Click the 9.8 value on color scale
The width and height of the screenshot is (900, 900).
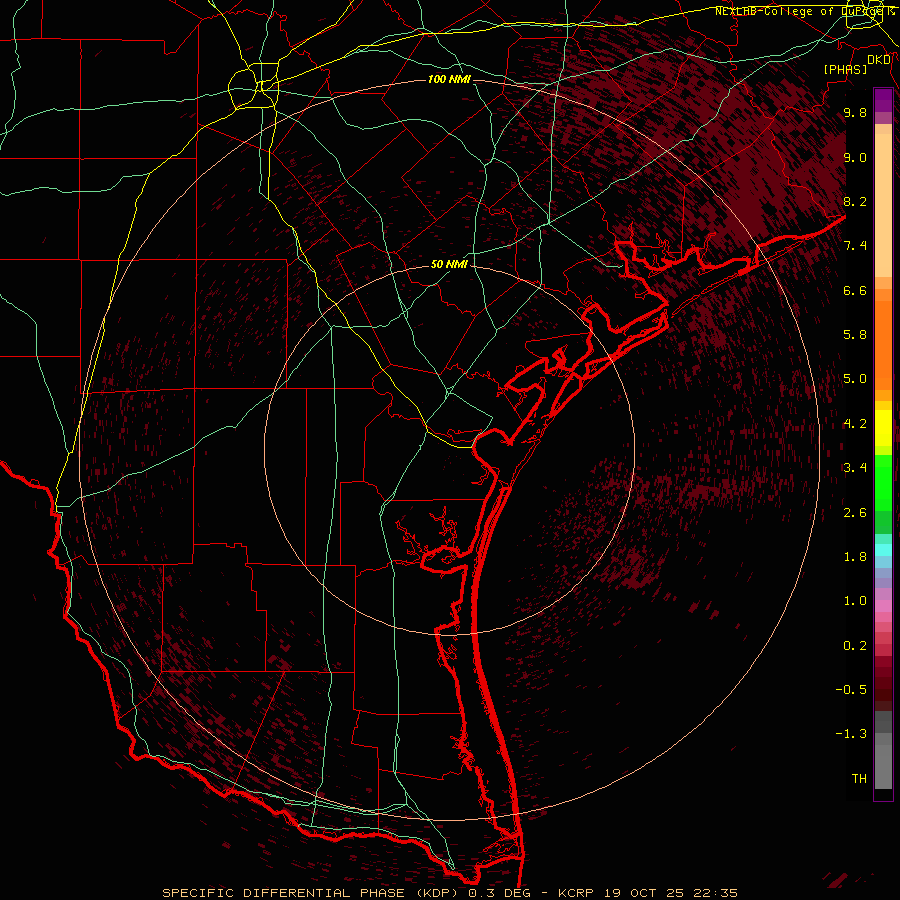click(x=855, y=113)
